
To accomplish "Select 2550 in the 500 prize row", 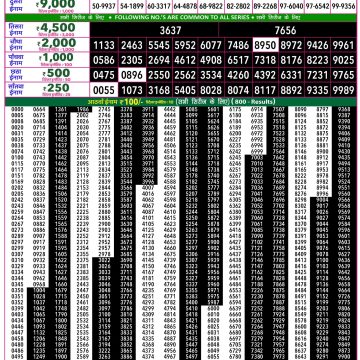I will (x=159, y=75).
